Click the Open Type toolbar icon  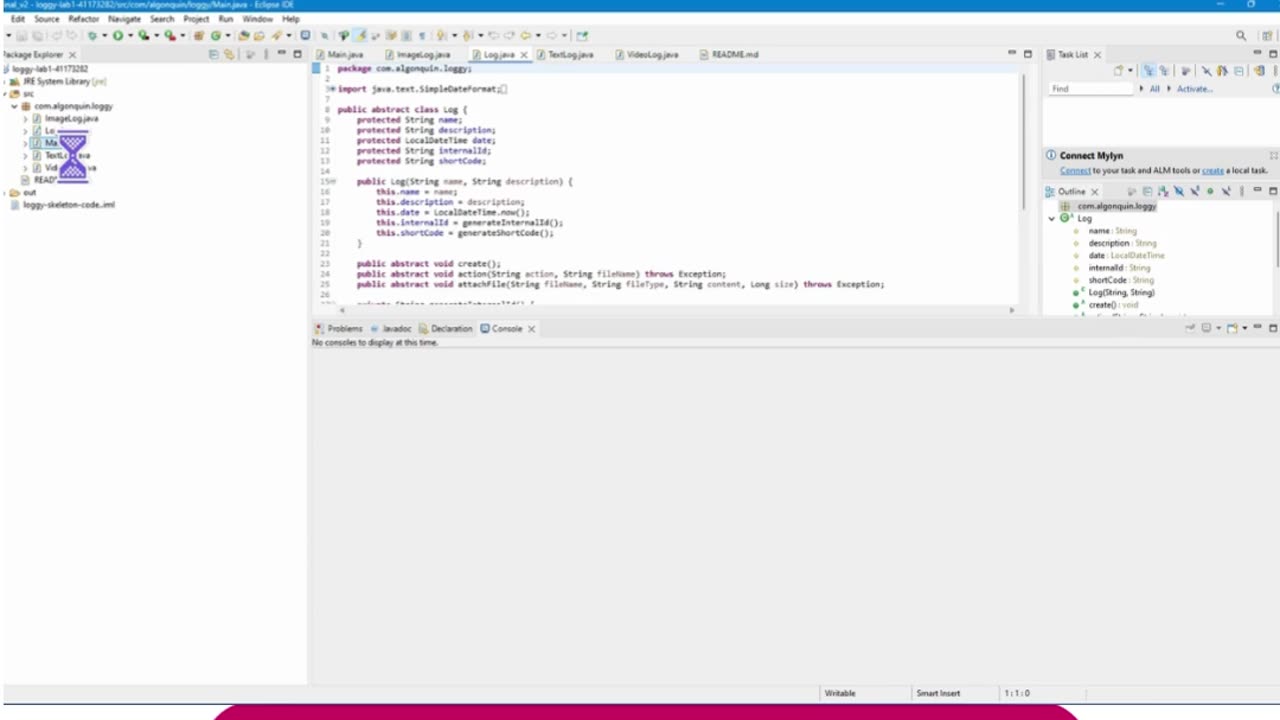243,35
